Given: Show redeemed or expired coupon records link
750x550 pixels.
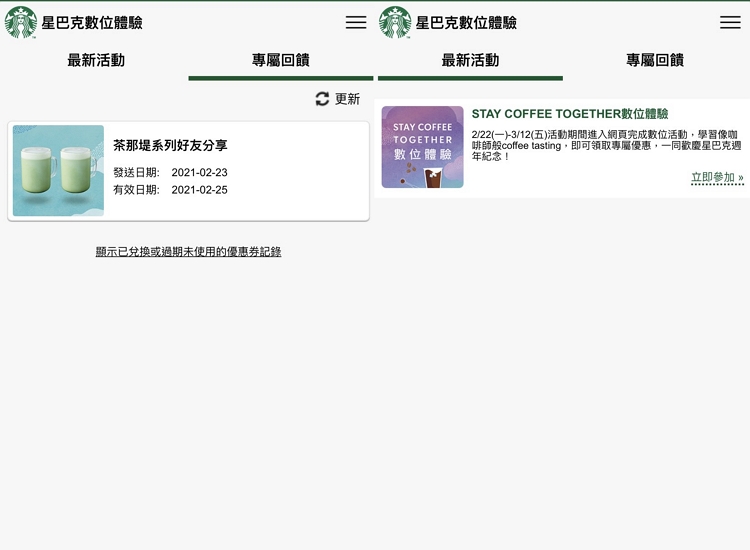Looking at the screenshot, I should 188,252.
